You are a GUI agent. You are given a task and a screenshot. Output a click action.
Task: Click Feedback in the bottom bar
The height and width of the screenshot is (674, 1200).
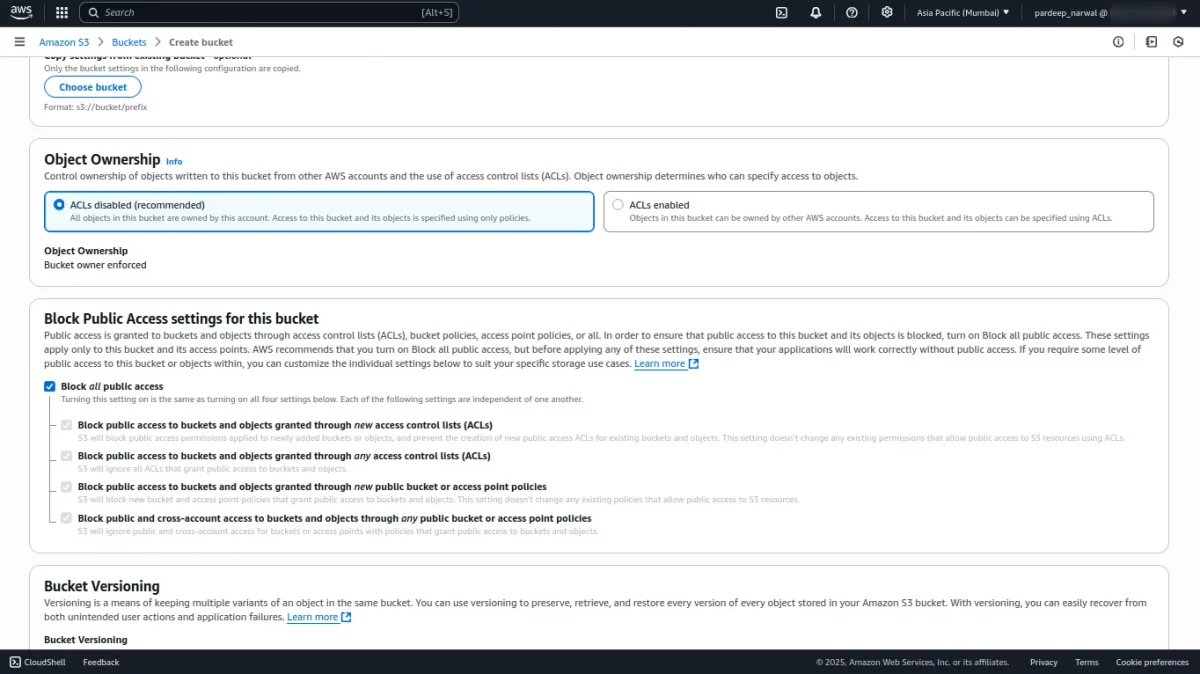(100, 662)
